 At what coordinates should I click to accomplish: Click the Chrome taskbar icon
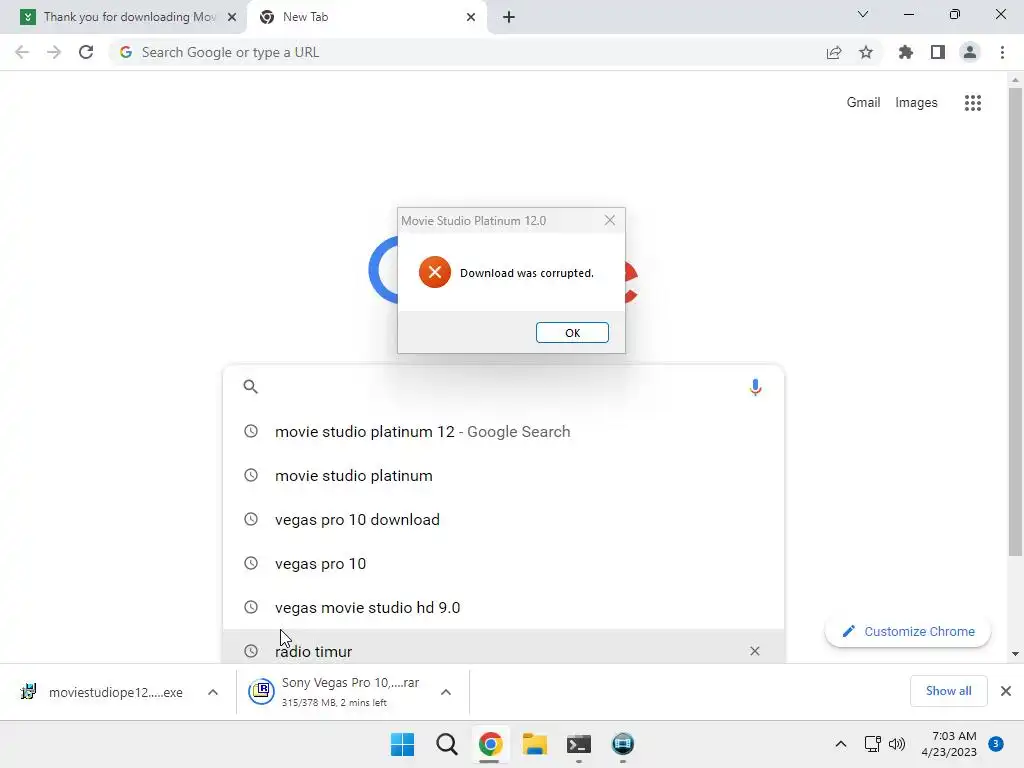click(490, 744)
